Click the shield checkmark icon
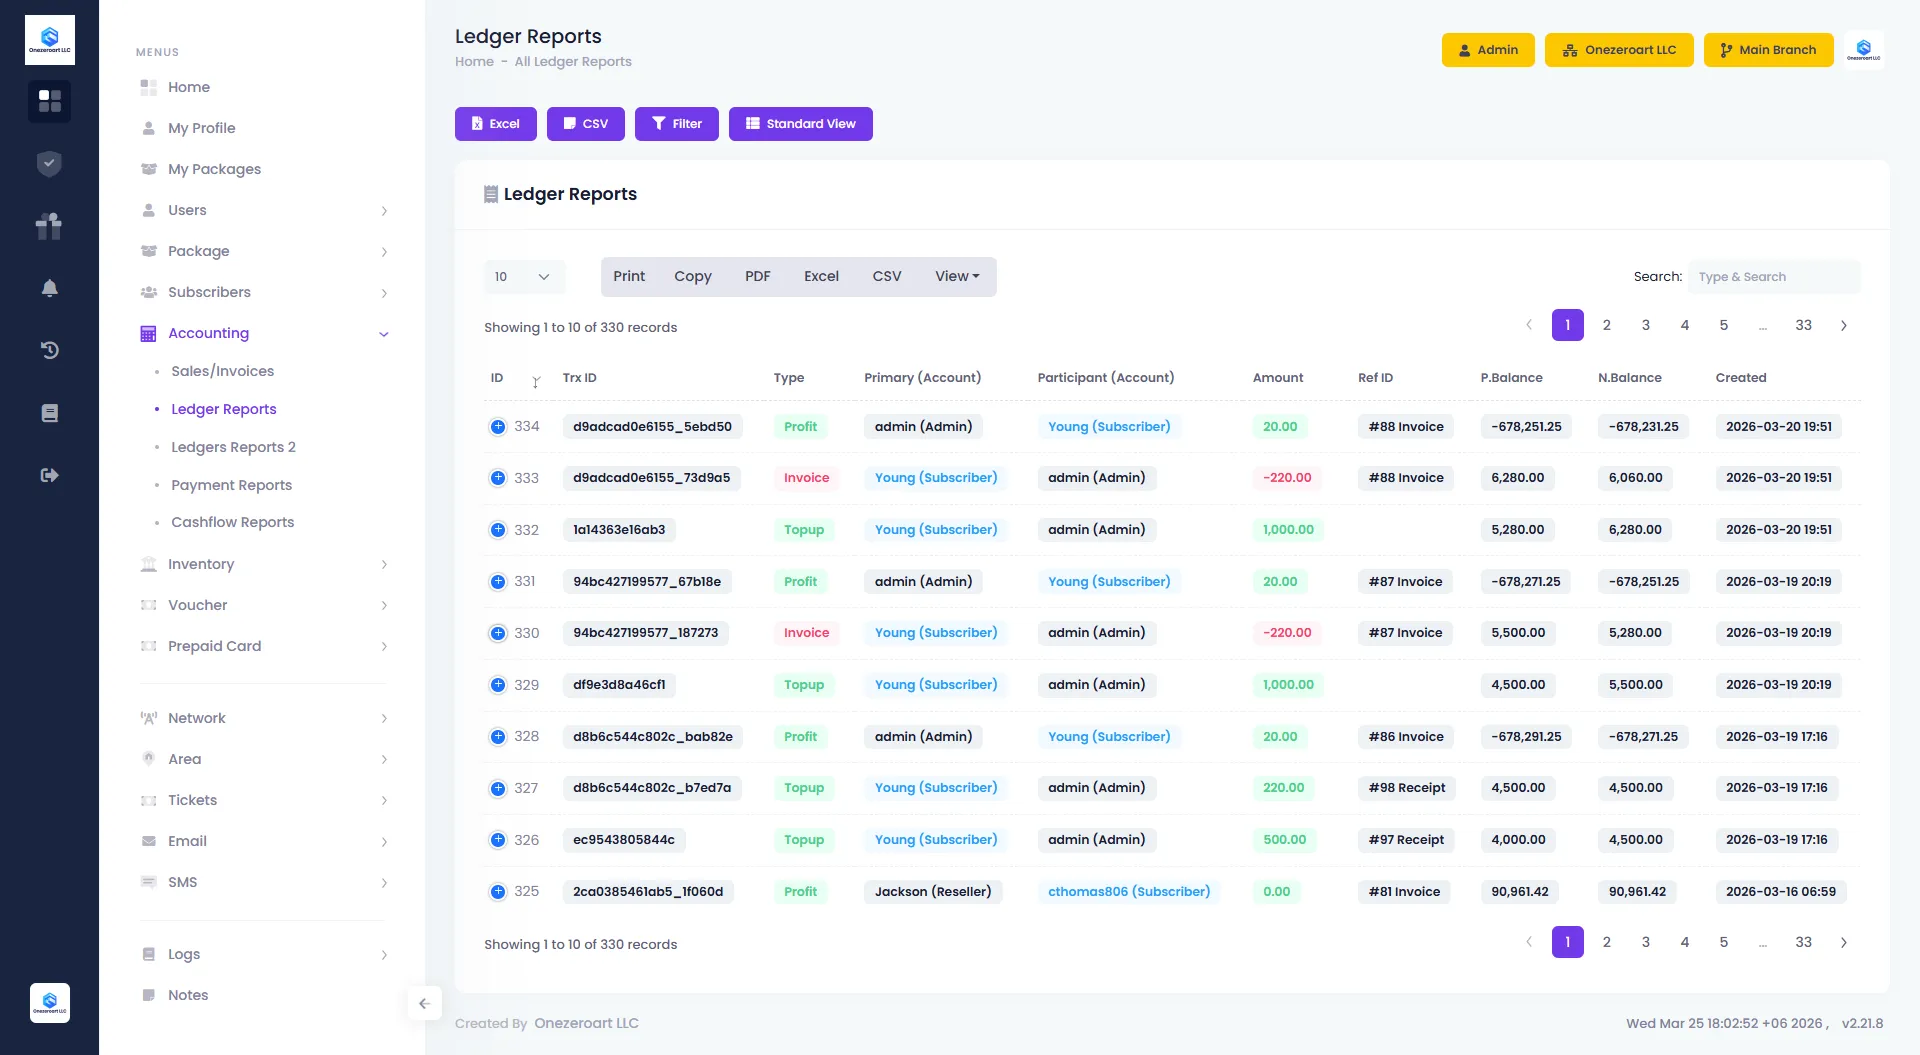This screenshot has height=1055, width=1920. click(49, 163)
